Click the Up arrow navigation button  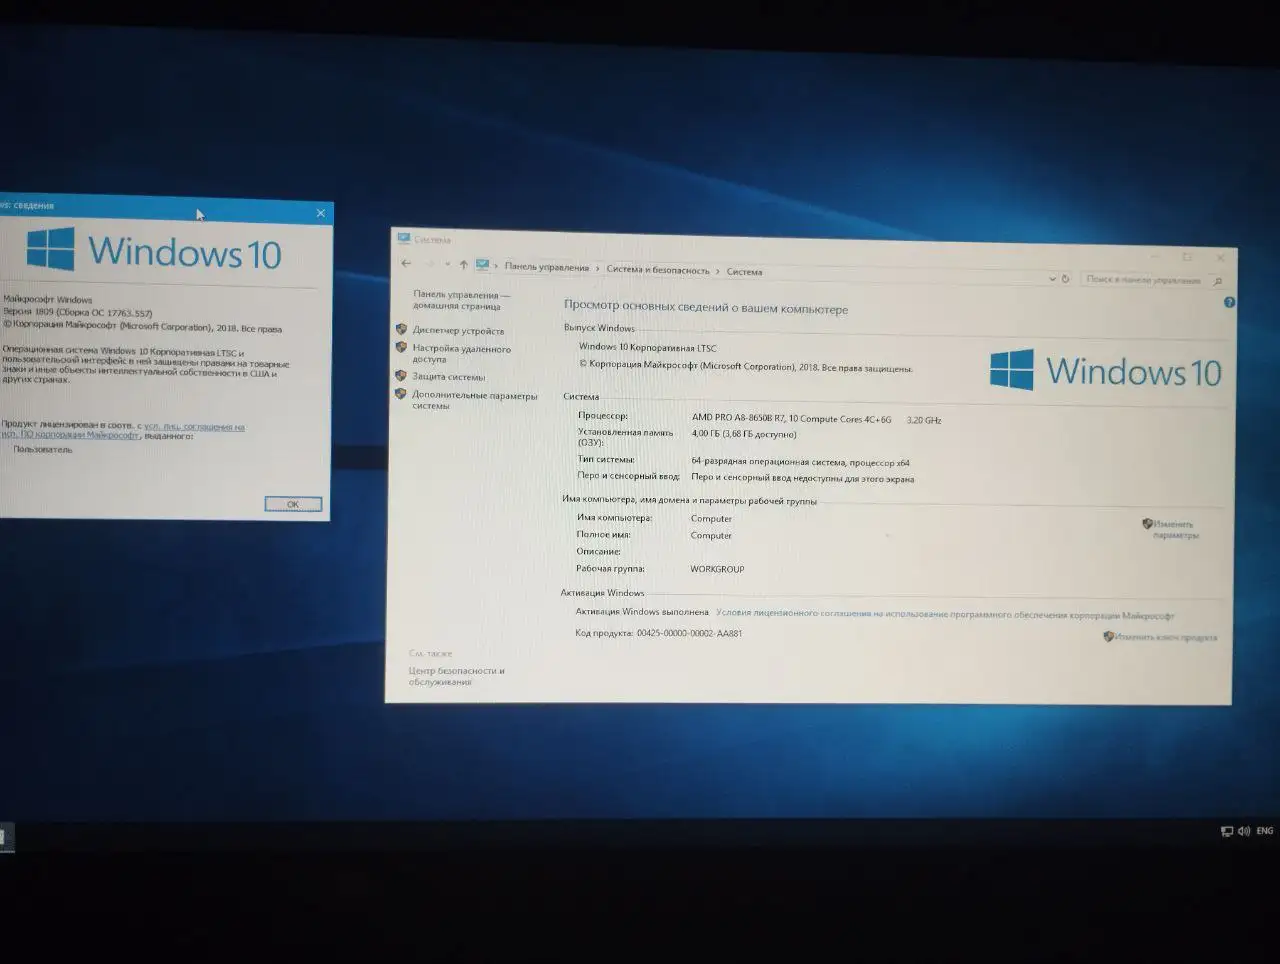click(463, 265)
